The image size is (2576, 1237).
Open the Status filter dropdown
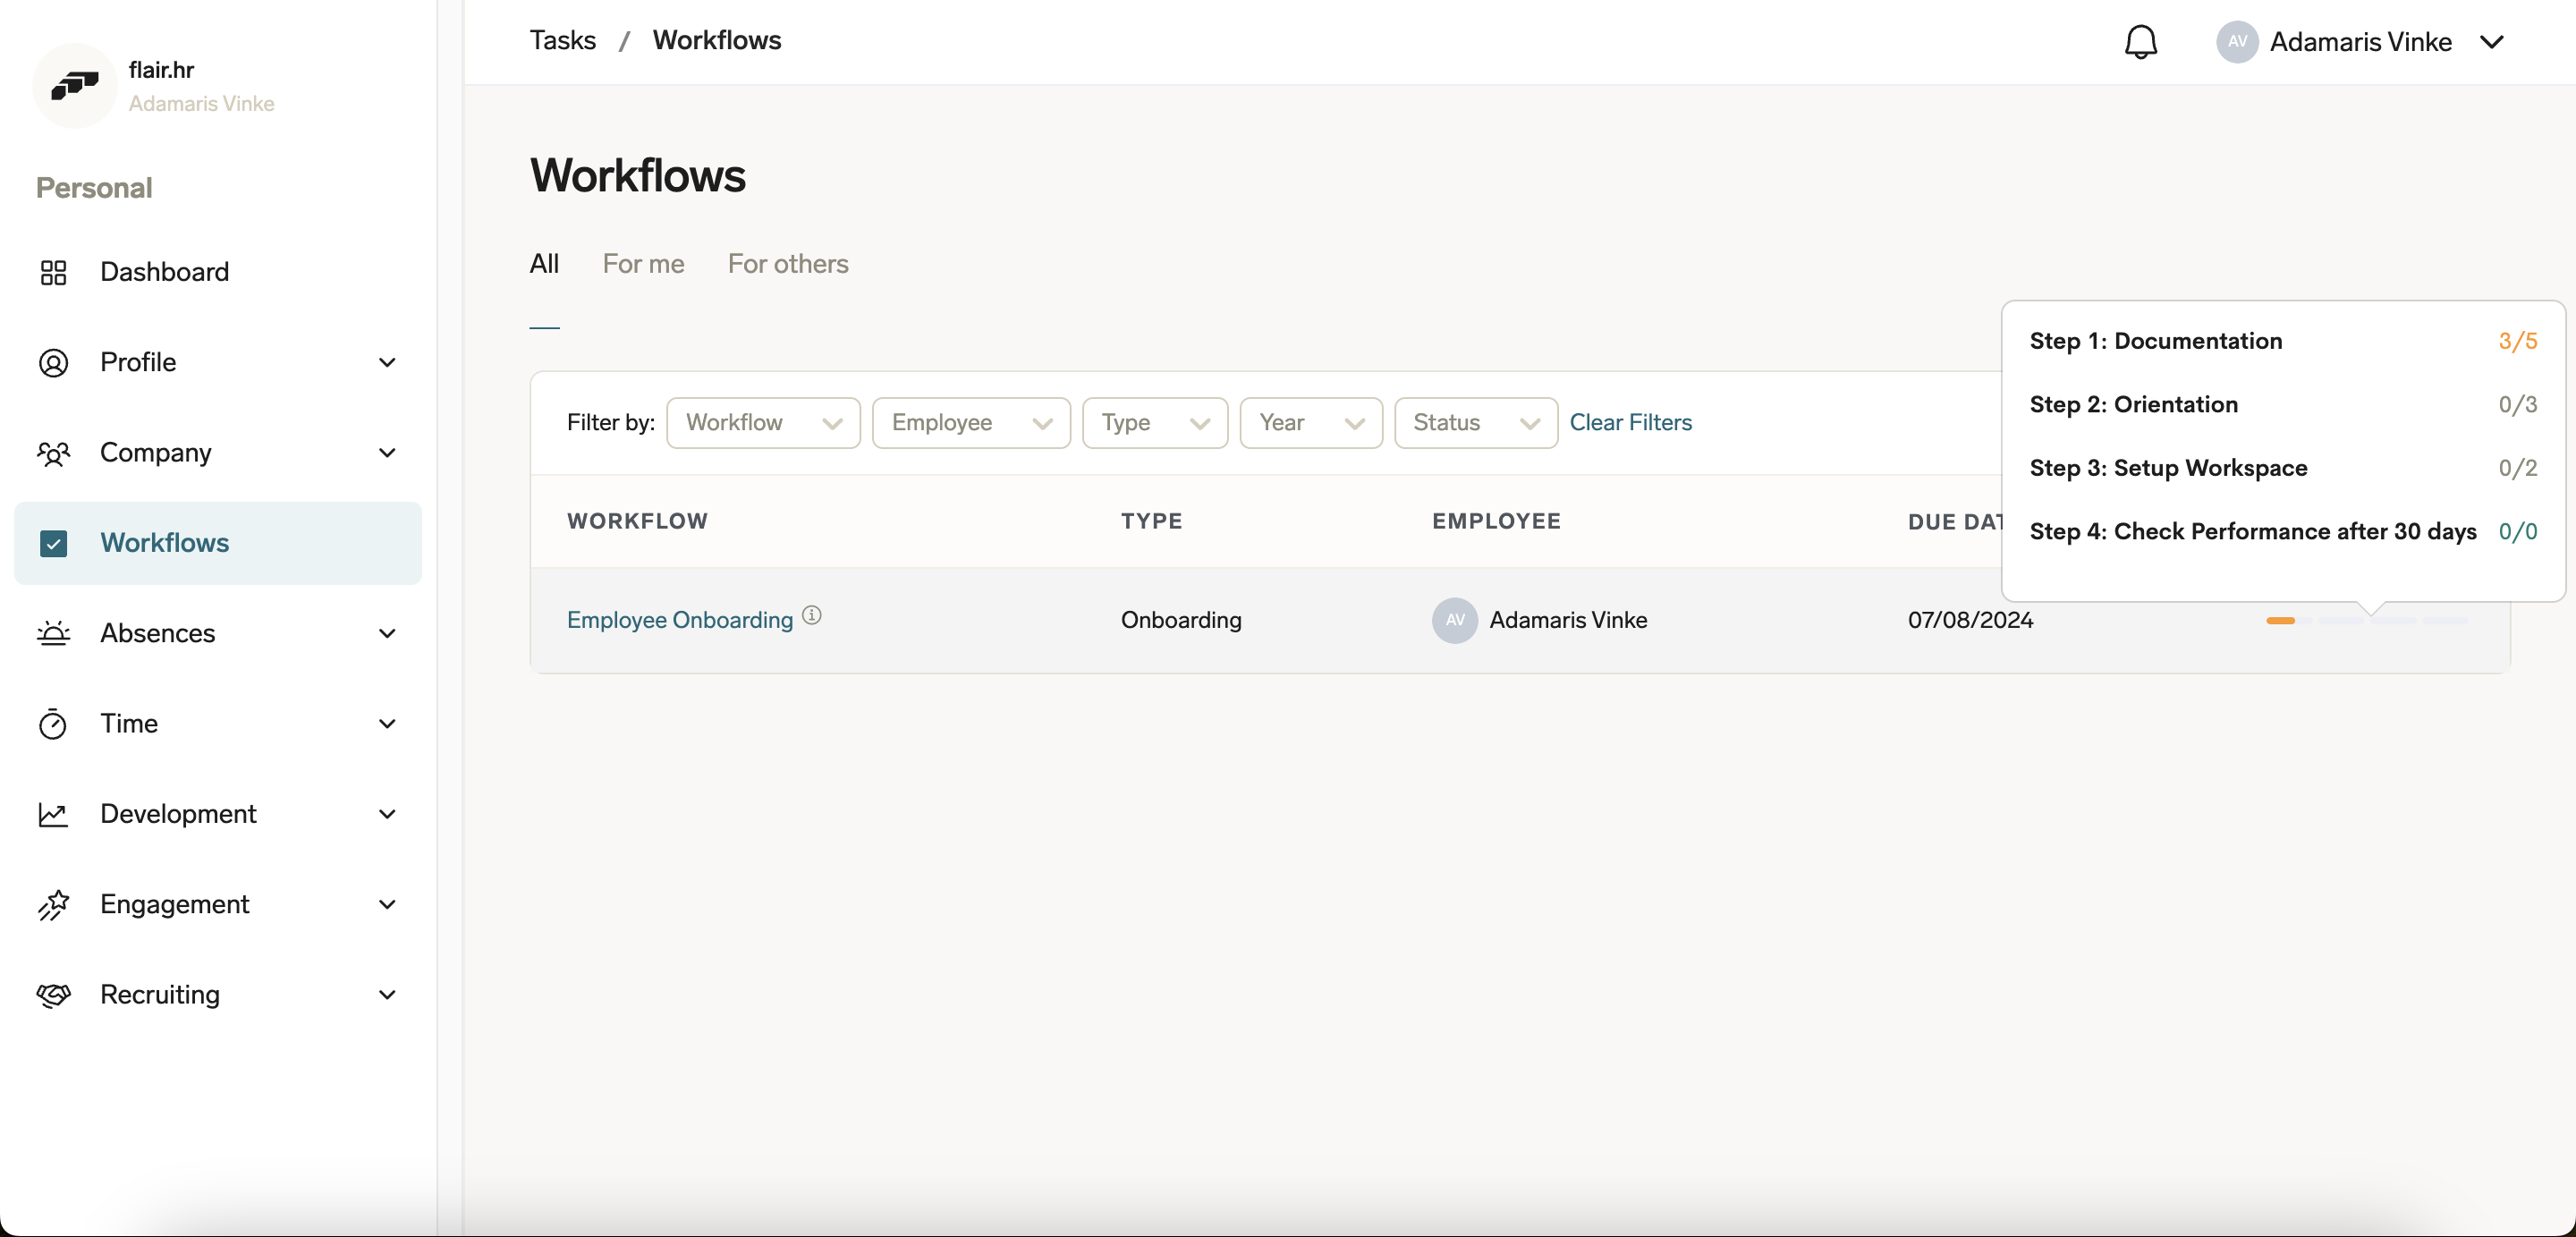pos(1475,422)
